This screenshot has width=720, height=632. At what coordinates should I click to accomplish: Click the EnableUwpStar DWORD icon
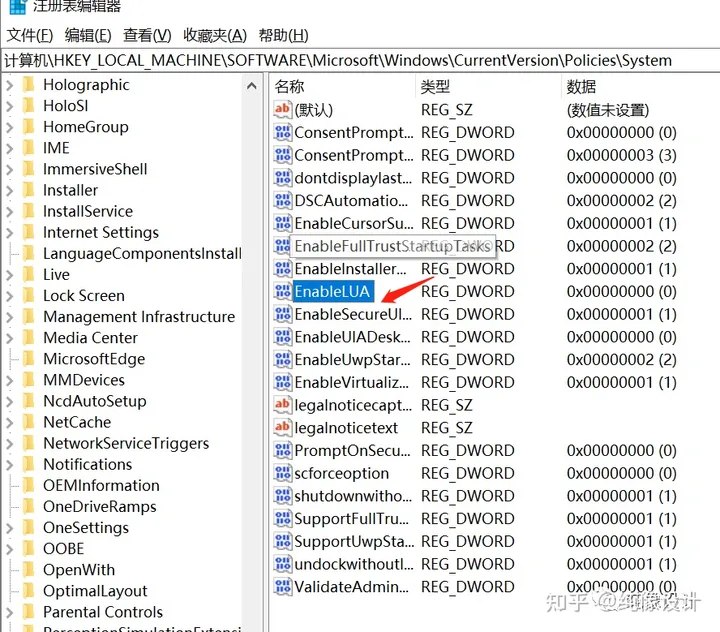[282, 360]
